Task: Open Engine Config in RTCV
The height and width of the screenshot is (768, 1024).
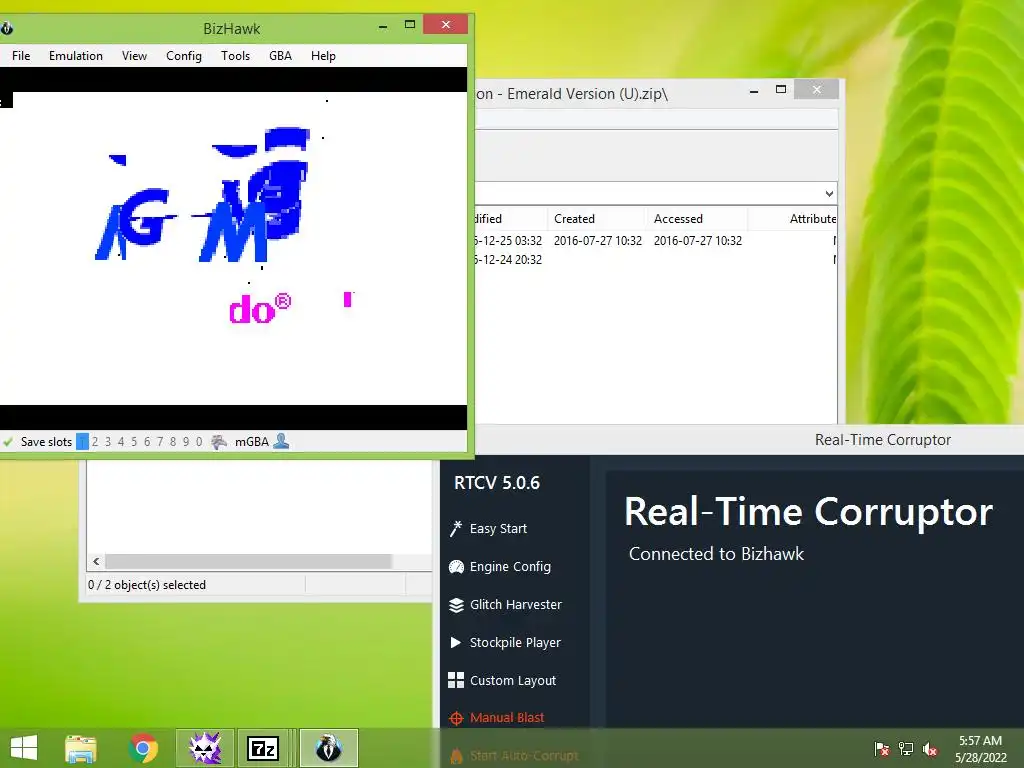Action: click(x=510, y=566)
